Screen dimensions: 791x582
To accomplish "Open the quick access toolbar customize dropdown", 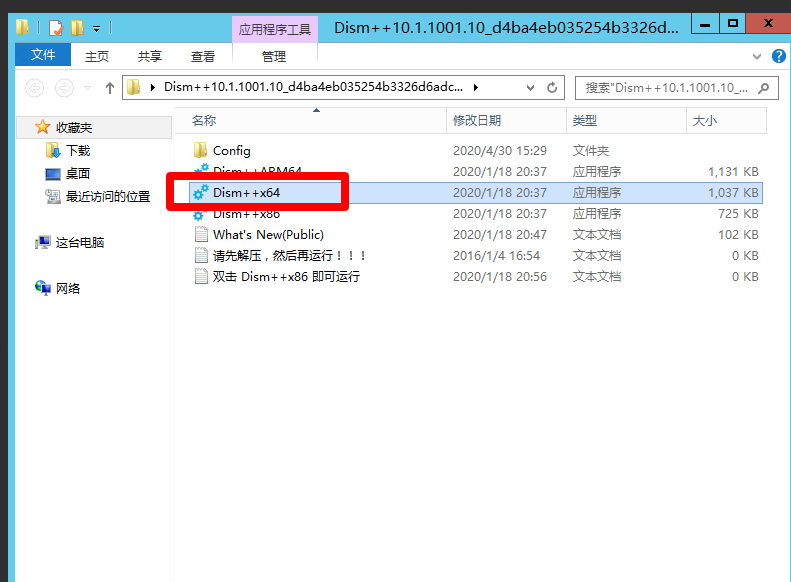I will click(96, 29).
